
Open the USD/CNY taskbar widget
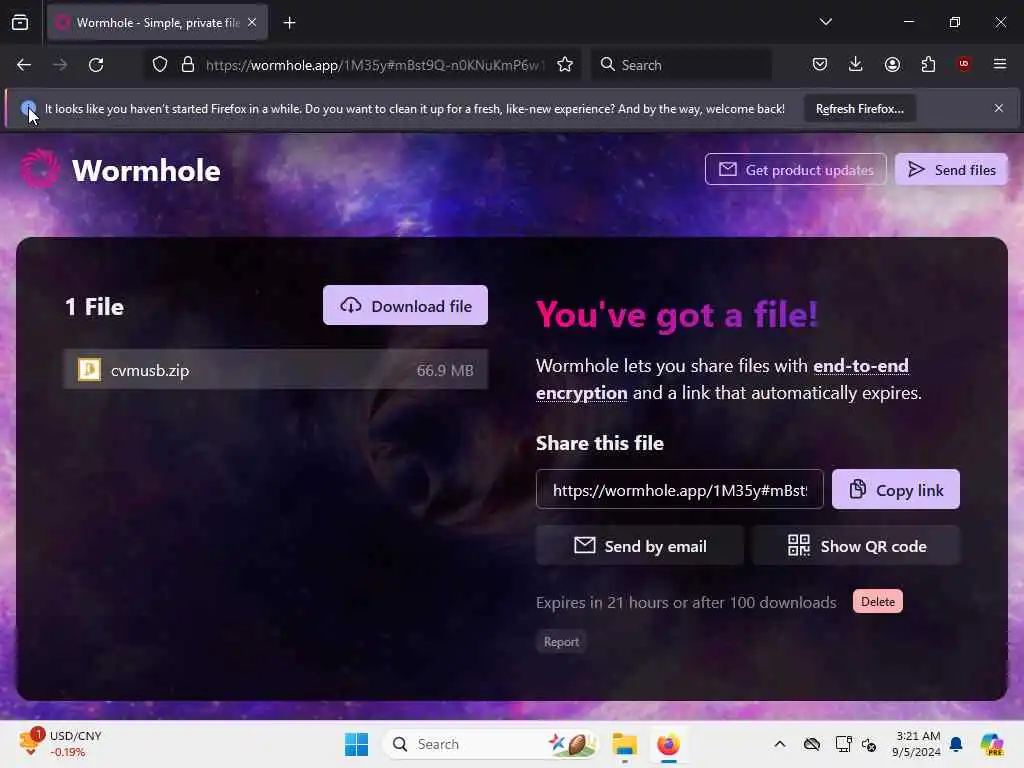[60, 744]
